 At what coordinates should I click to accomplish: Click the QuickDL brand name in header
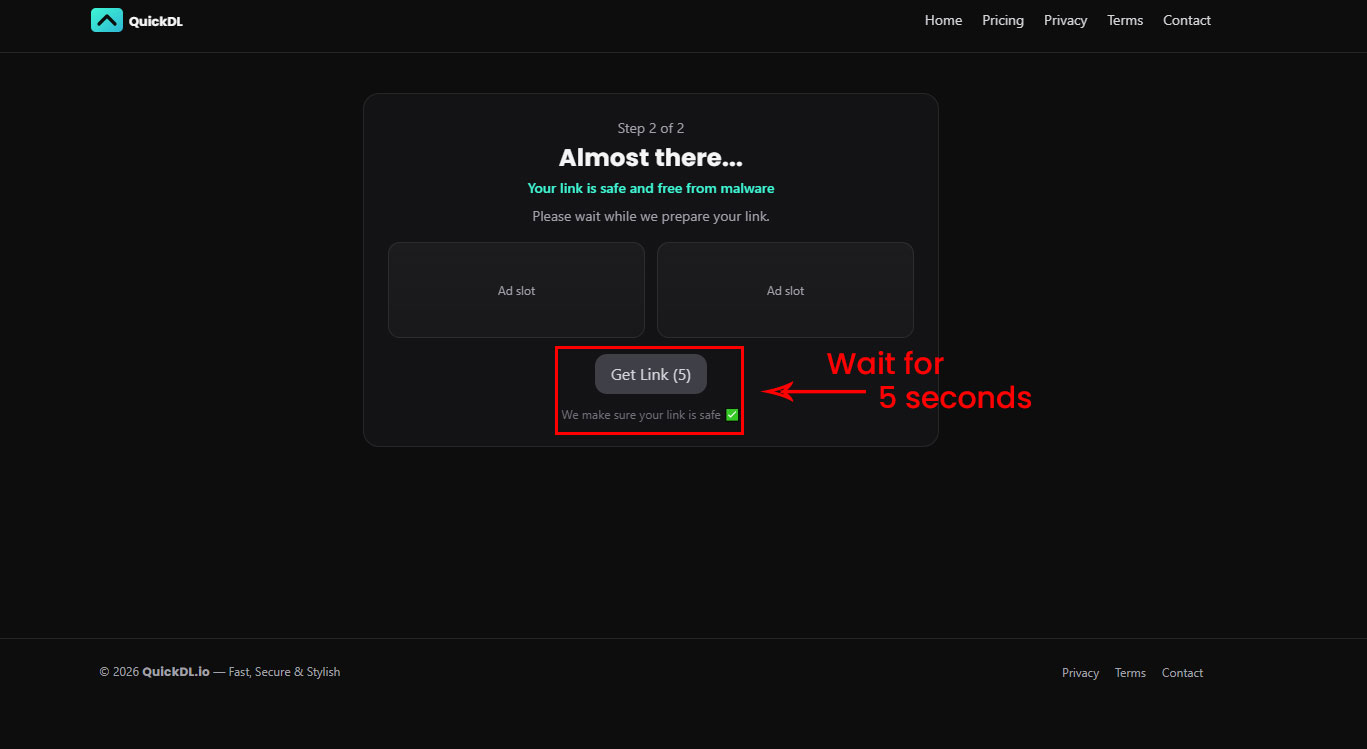[x=156, y=22]
